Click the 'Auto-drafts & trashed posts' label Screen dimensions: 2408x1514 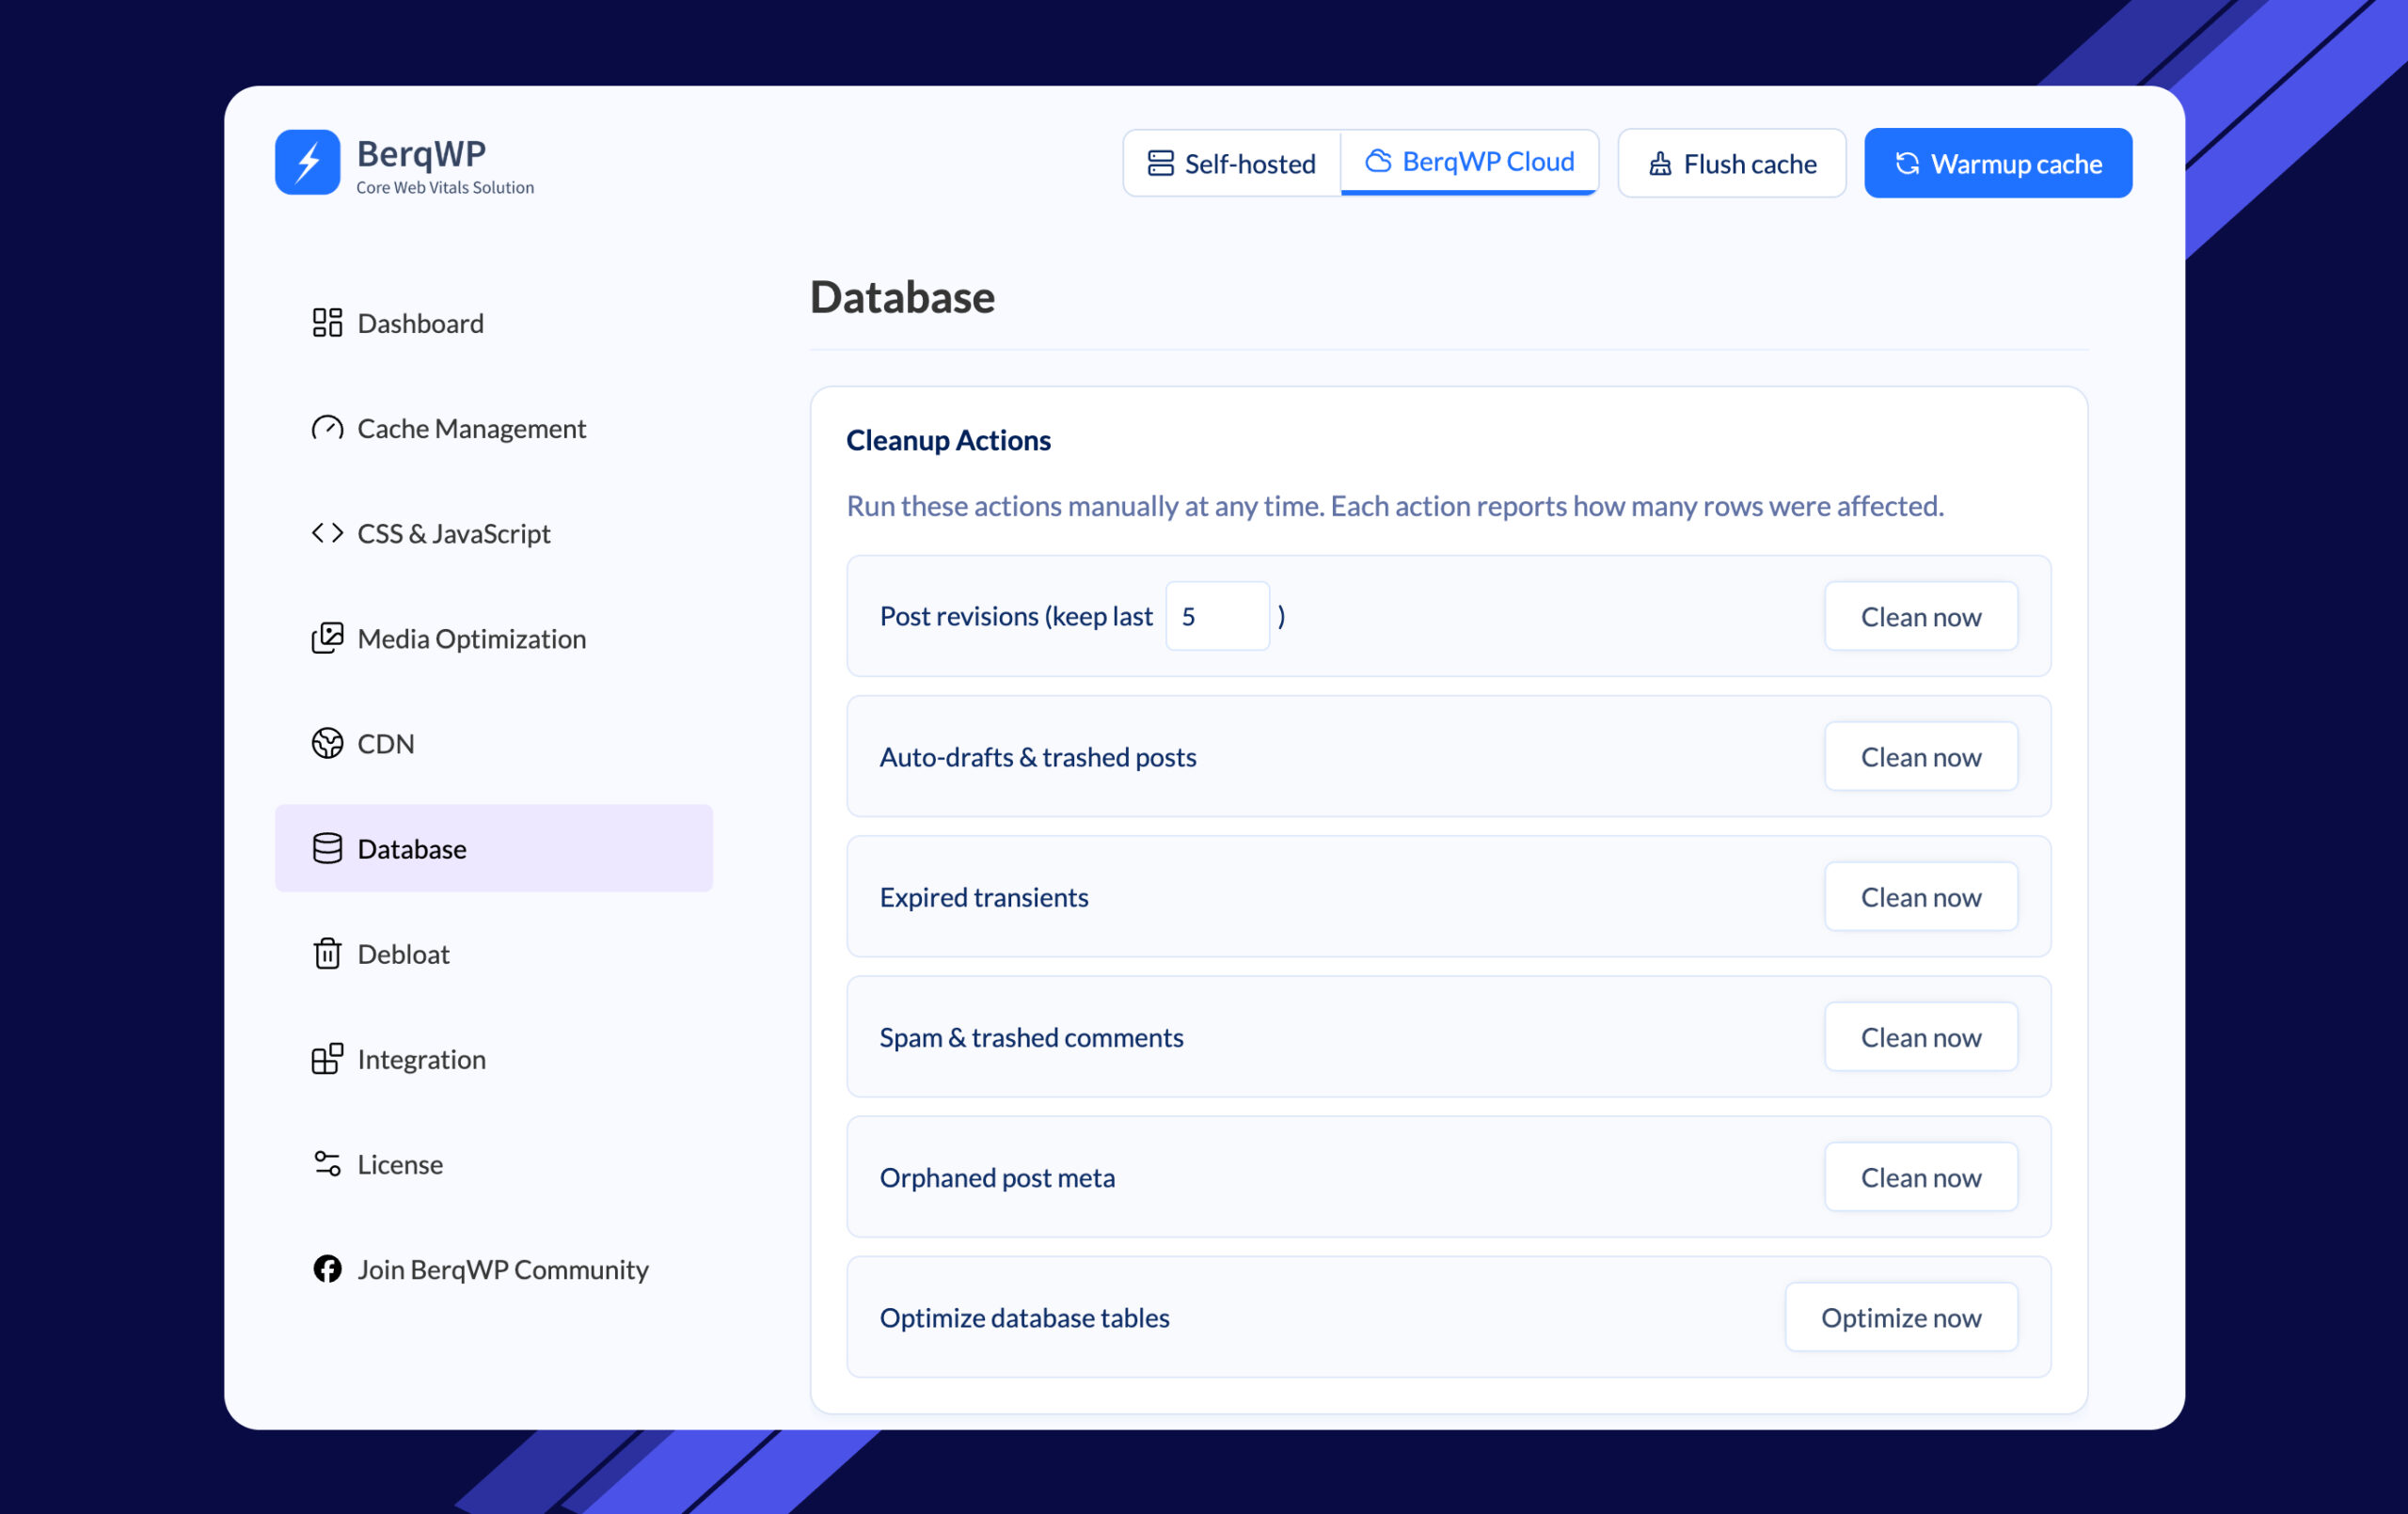(1038, 757)
